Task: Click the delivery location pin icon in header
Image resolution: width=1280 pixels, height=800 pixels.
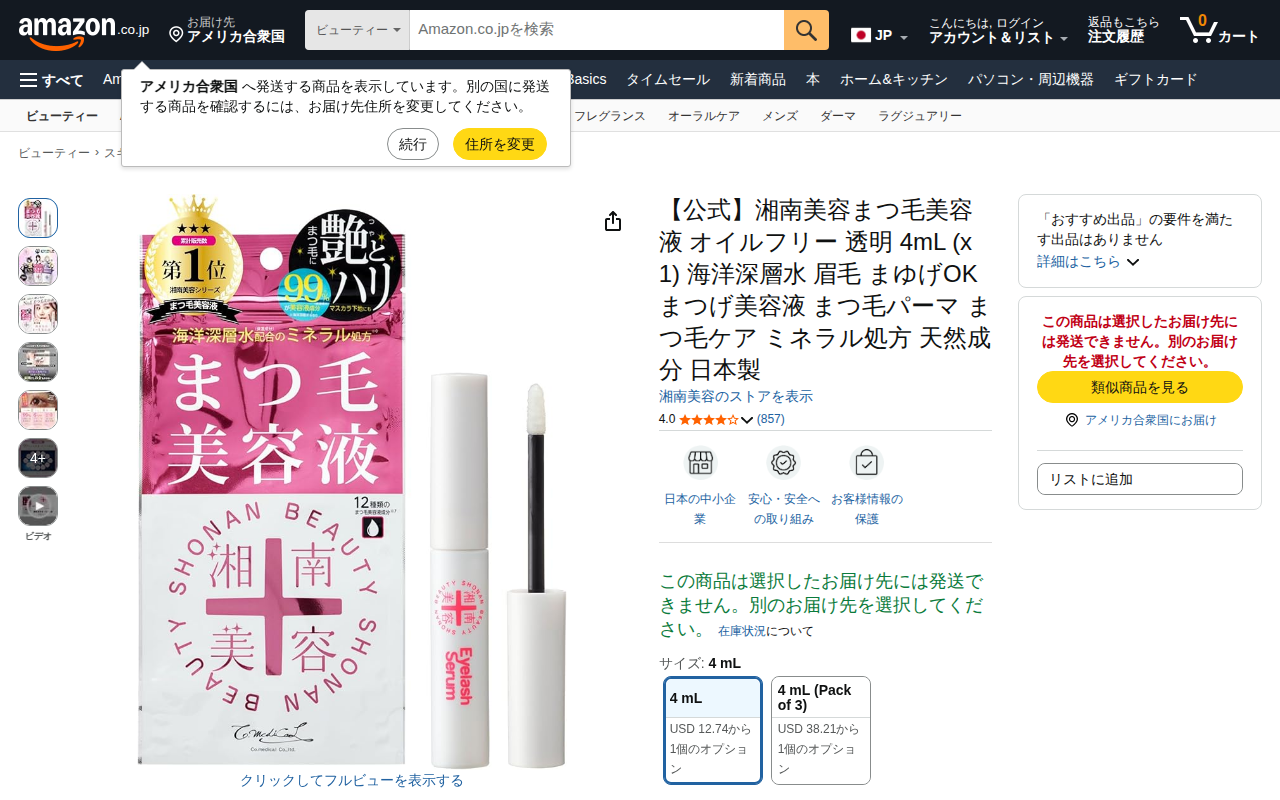Action: coord(176,35)
